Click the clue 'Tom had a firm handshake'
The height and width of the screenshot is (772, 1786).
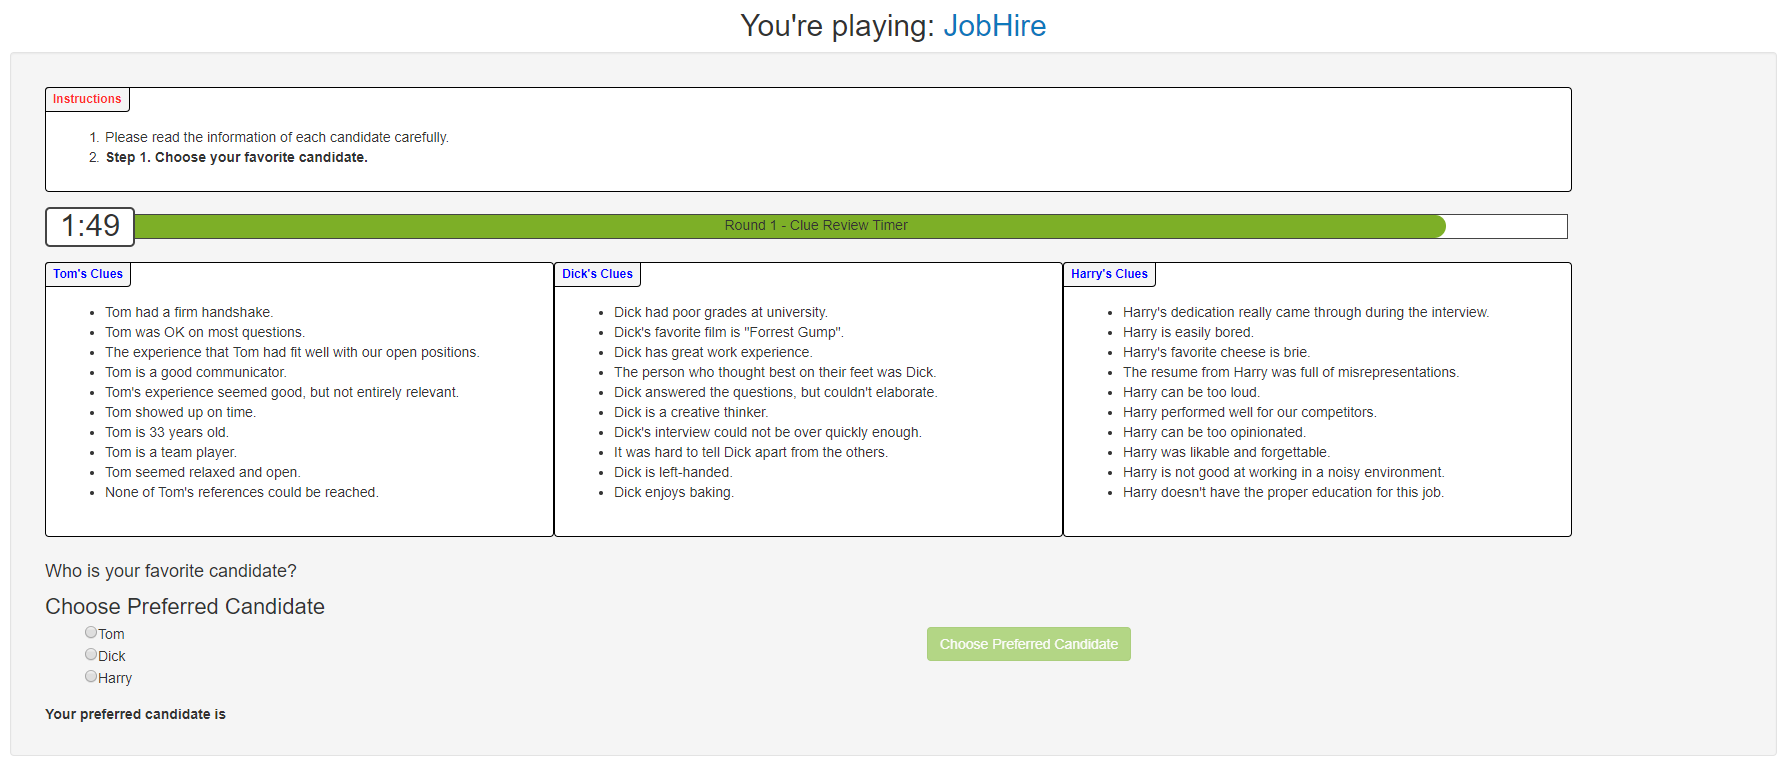pyautogui.click(x=189, y=313)
